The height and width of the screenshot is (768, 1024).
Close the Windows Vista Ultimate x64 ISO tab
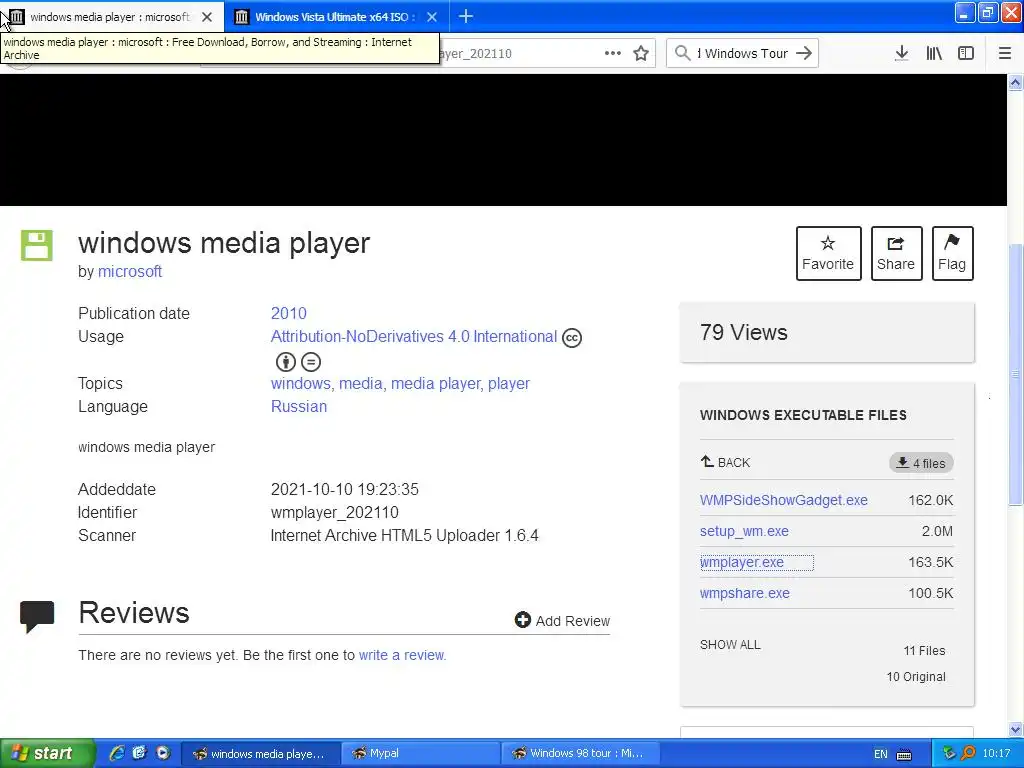tap(432, 17)
